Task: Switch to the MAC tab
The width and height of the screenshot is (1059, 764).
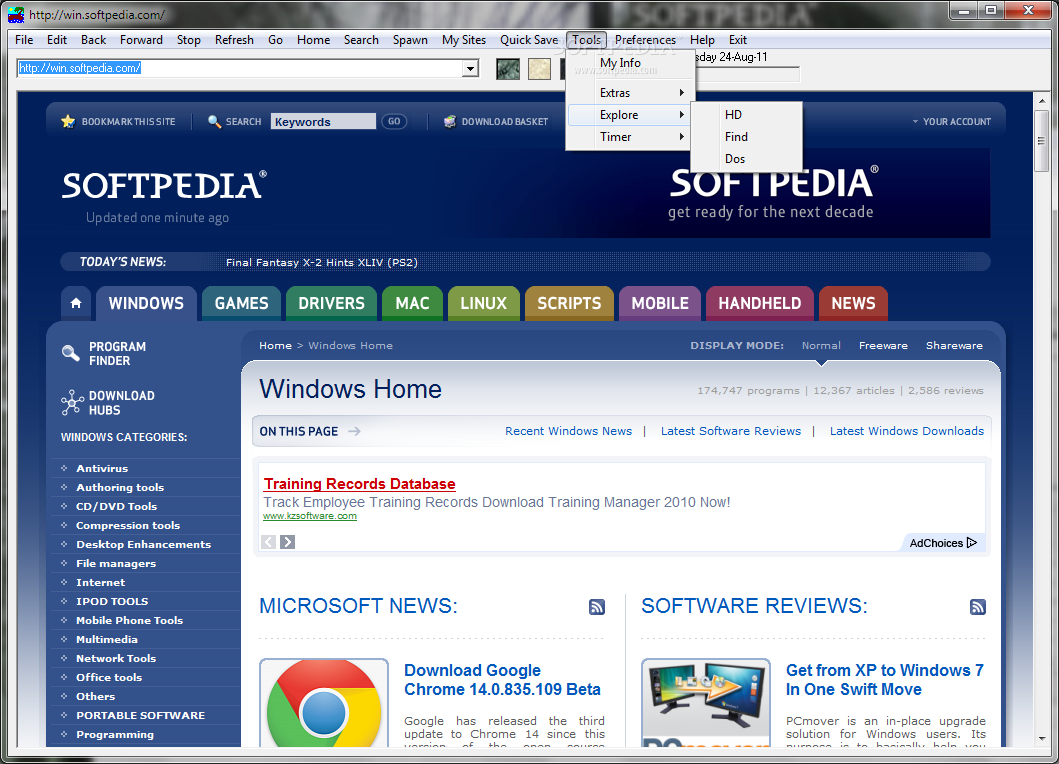Action: [x=412, y=303]
